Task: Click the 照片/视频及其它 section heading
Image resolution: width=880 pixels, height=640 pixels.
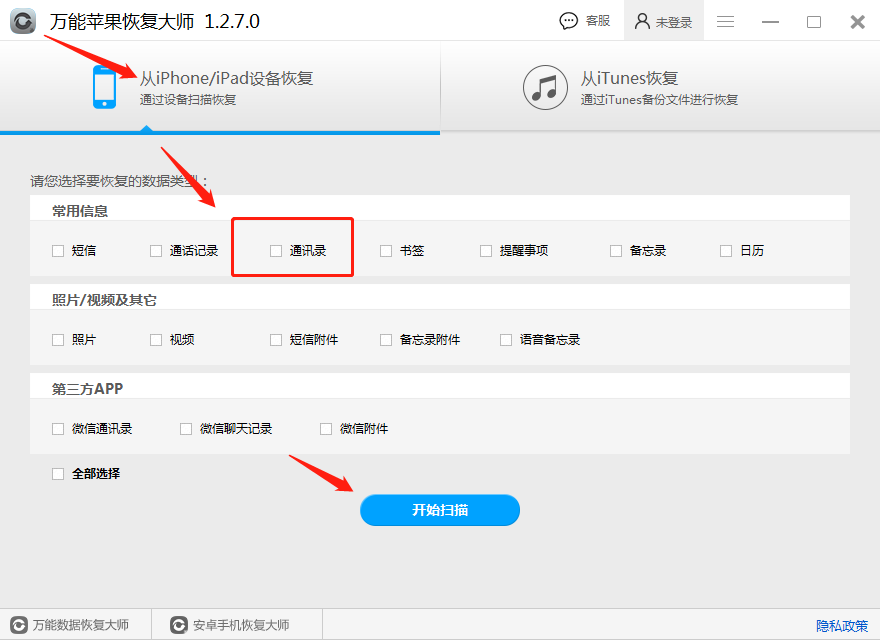Action: (104, 300)
